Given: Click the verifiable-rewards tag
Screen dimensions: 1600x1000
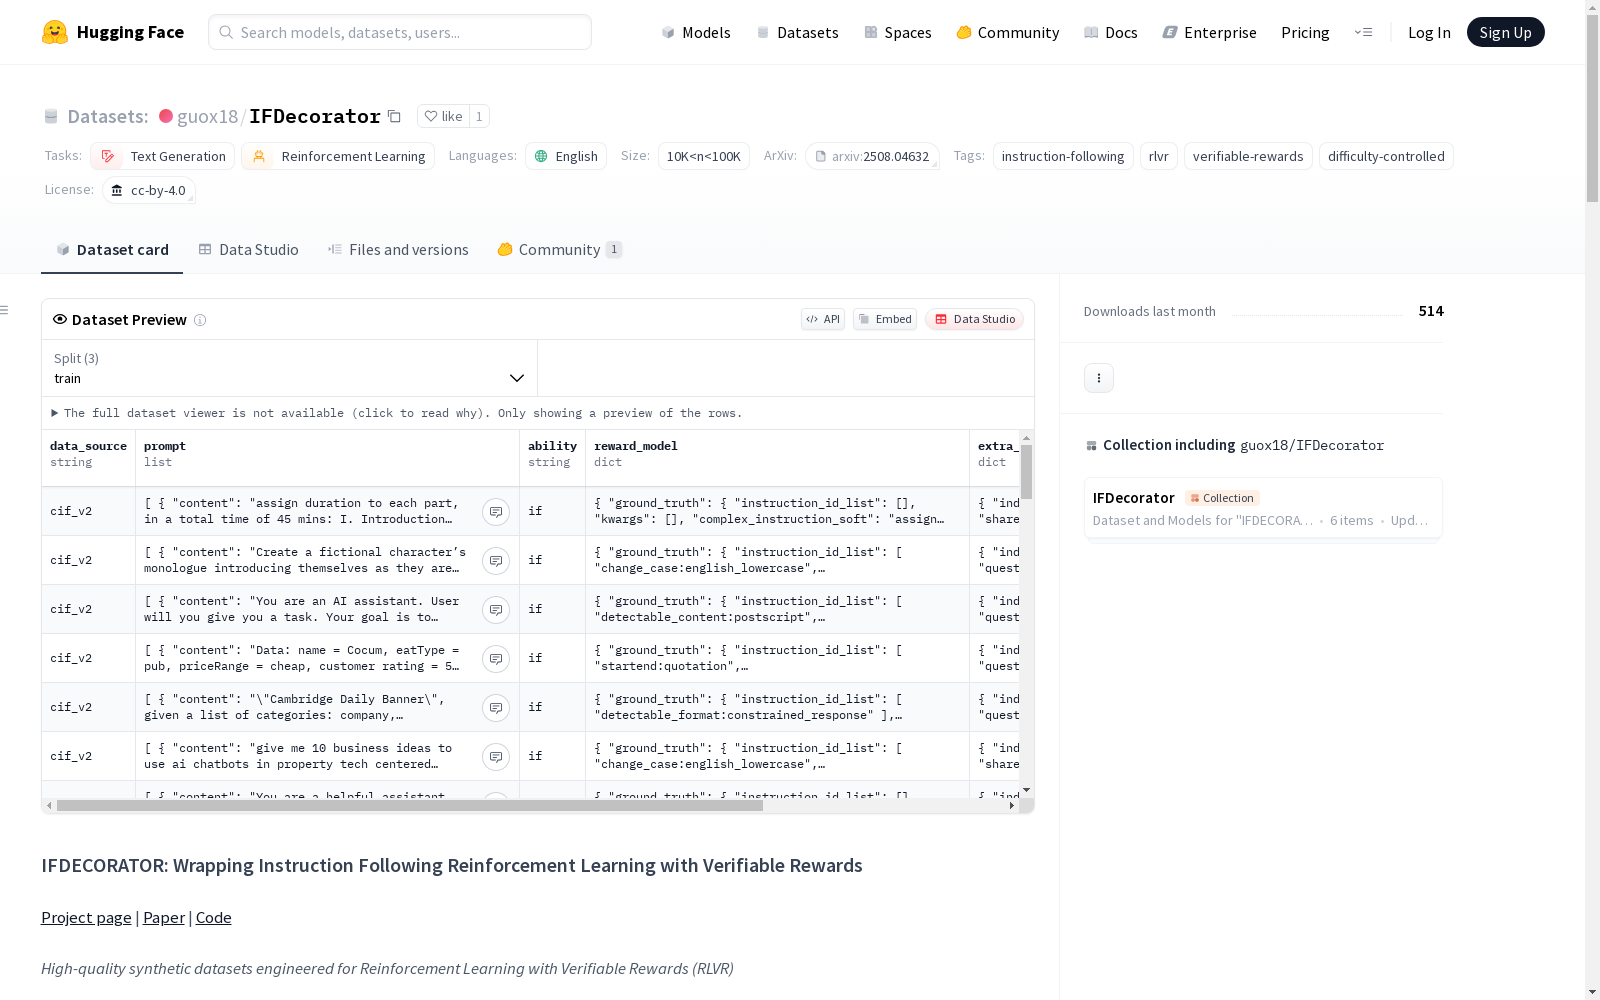Looking at the screenshot, I should coord(1248,156).
